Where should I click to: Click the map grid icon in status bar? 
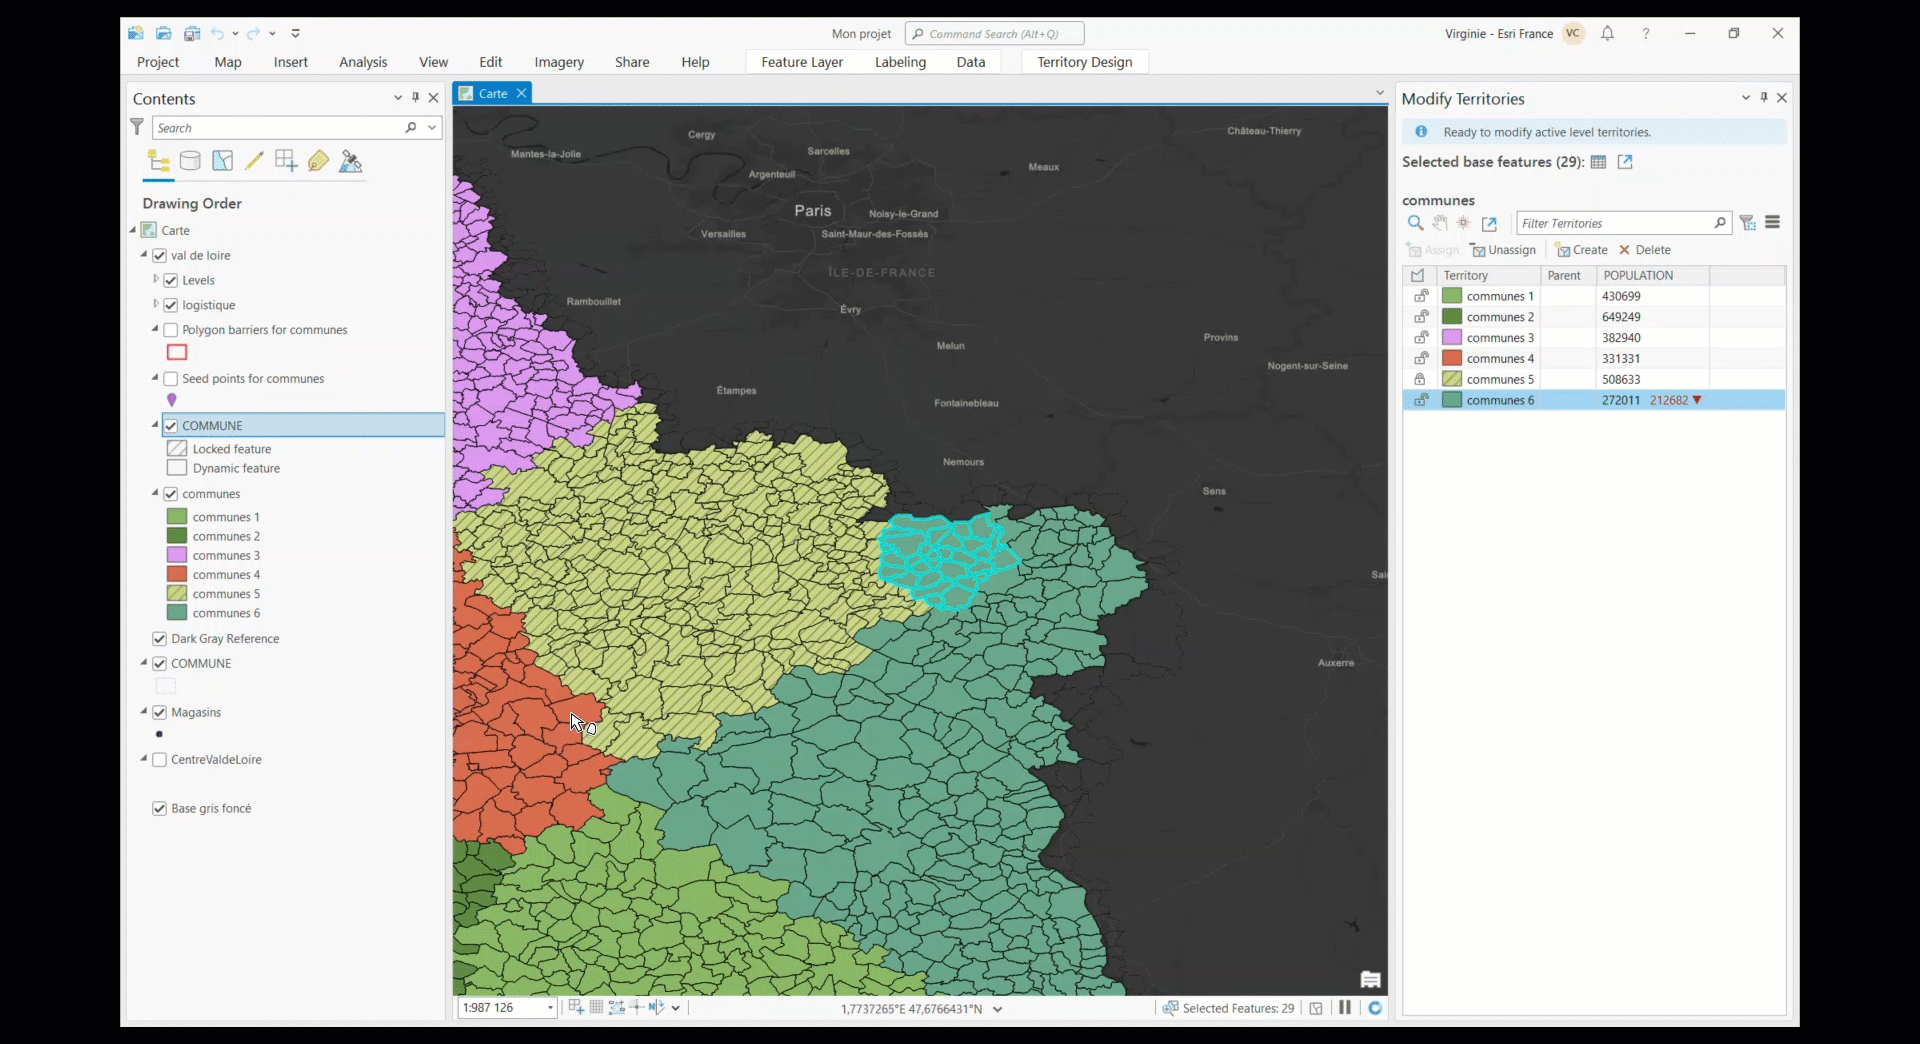(596, 1007)
